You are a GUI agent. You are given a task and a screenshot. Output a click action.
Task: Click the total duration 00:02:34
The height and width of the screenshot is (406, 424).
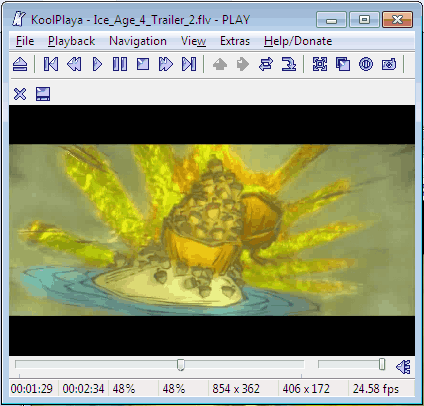83,389
